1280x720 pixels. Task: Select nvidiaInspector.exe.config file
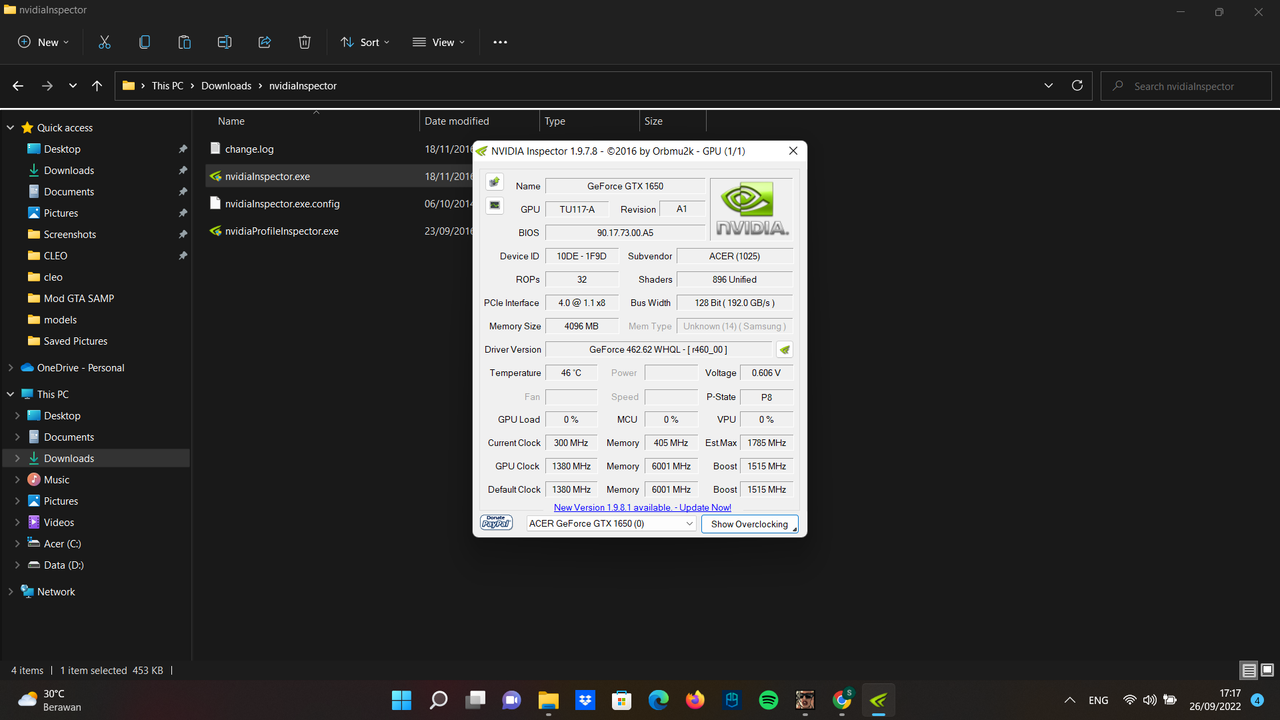[x=282, y=204]
